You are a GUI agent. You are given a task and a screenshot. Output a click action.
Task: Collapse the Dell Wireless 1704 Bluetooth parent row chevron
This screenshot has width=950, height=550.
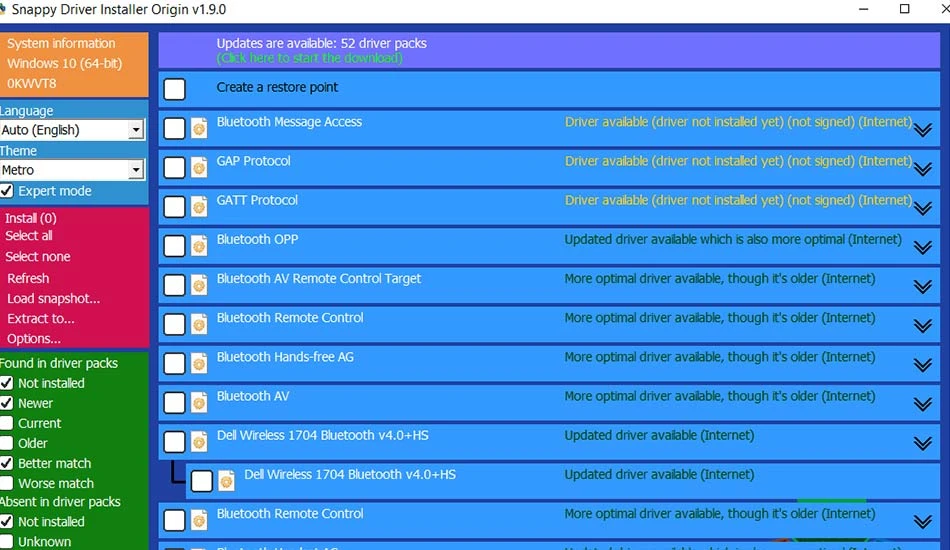[x=923, y=443]
